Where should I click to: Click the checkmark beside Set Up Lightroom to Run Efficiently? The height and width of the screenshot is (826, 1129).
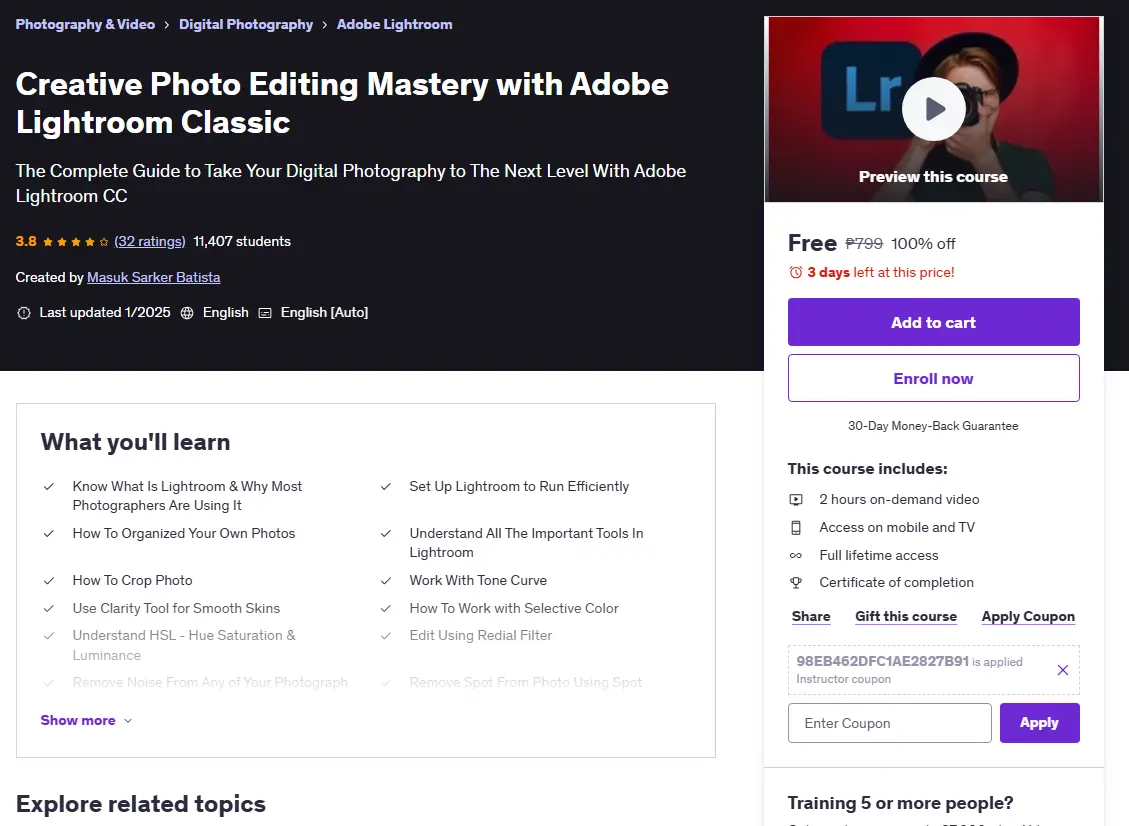(x=386, y=487)
